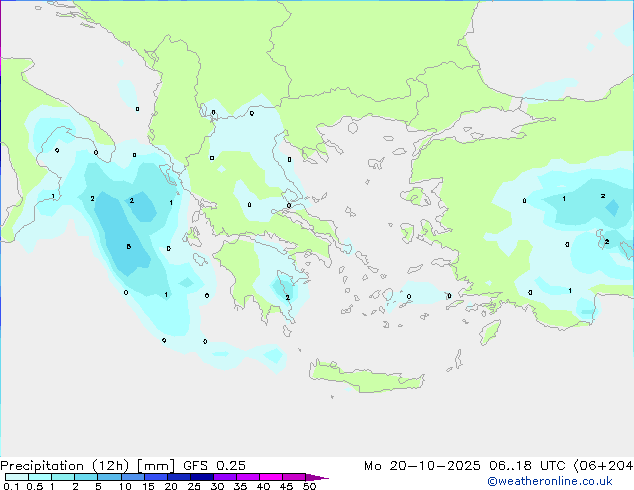Pick the 10–15 mm legend color swatch
This screenshot has height=490, width=634.
[132, 477]
